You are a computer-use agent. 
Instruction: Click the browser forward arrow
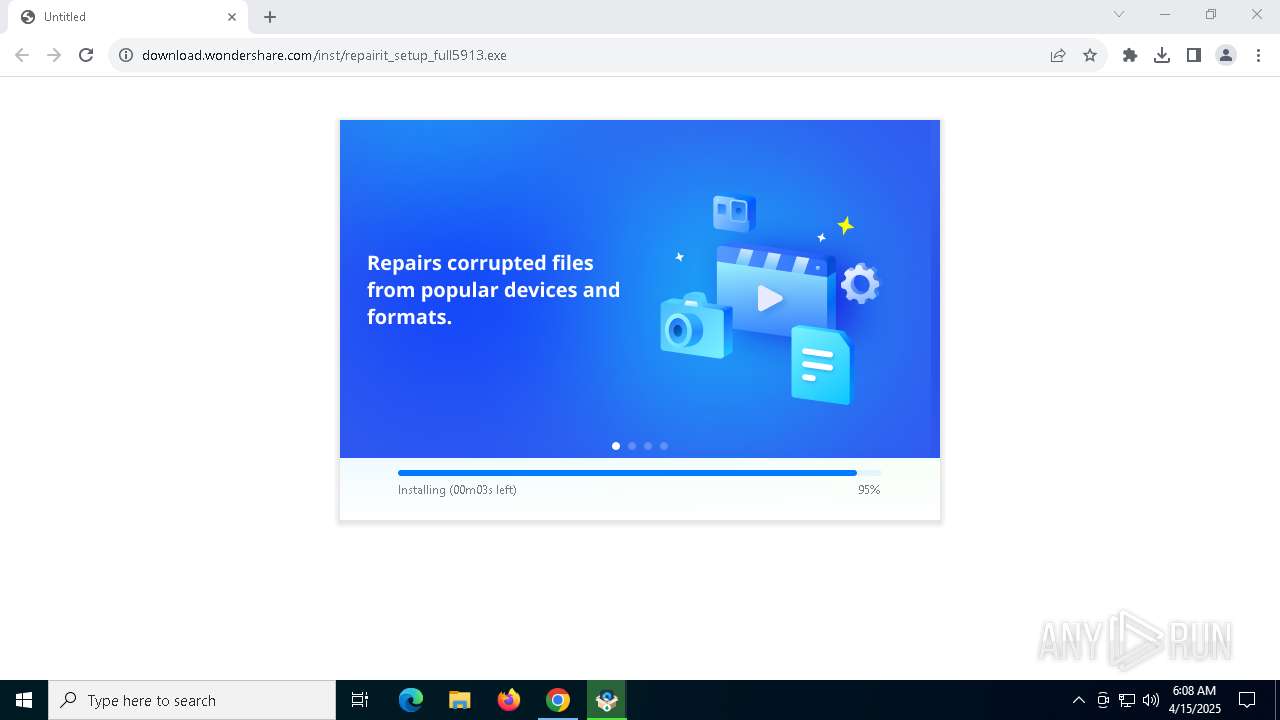54,55
